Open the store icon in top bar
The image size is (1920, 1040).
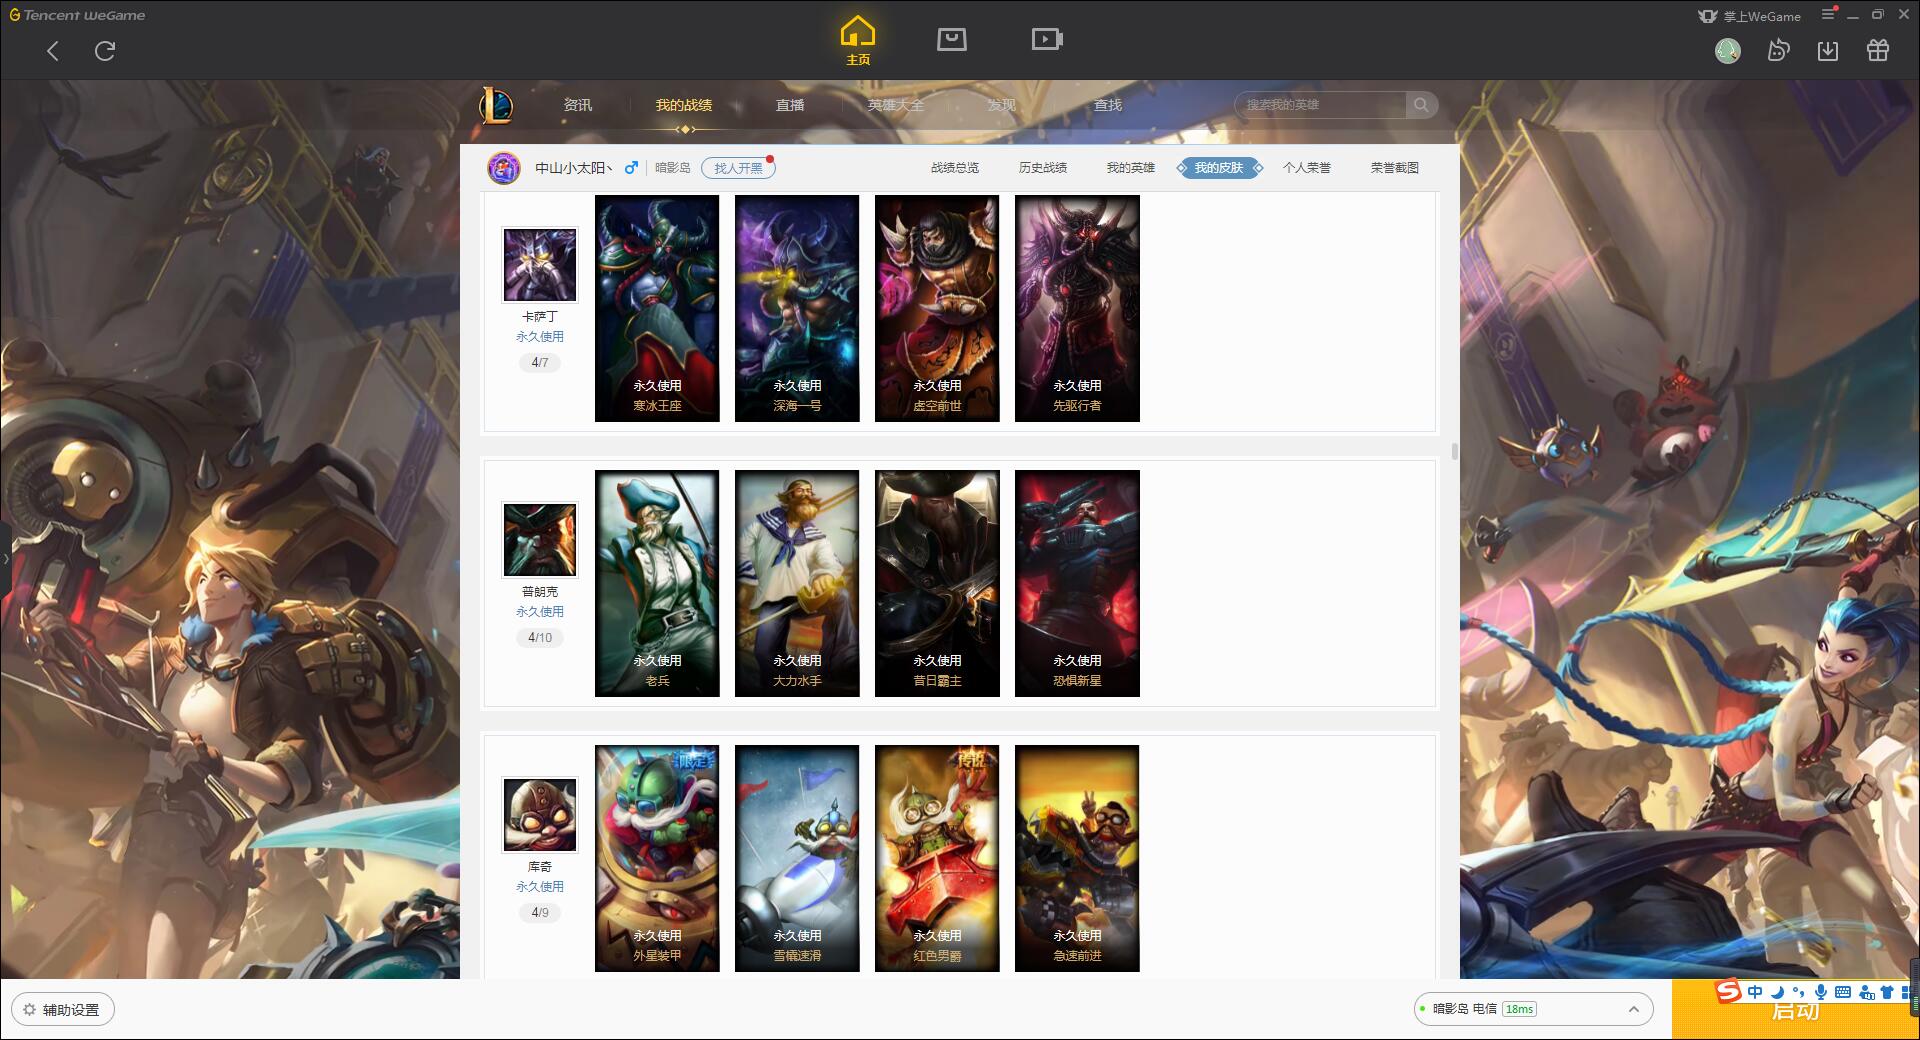[952, 39]
